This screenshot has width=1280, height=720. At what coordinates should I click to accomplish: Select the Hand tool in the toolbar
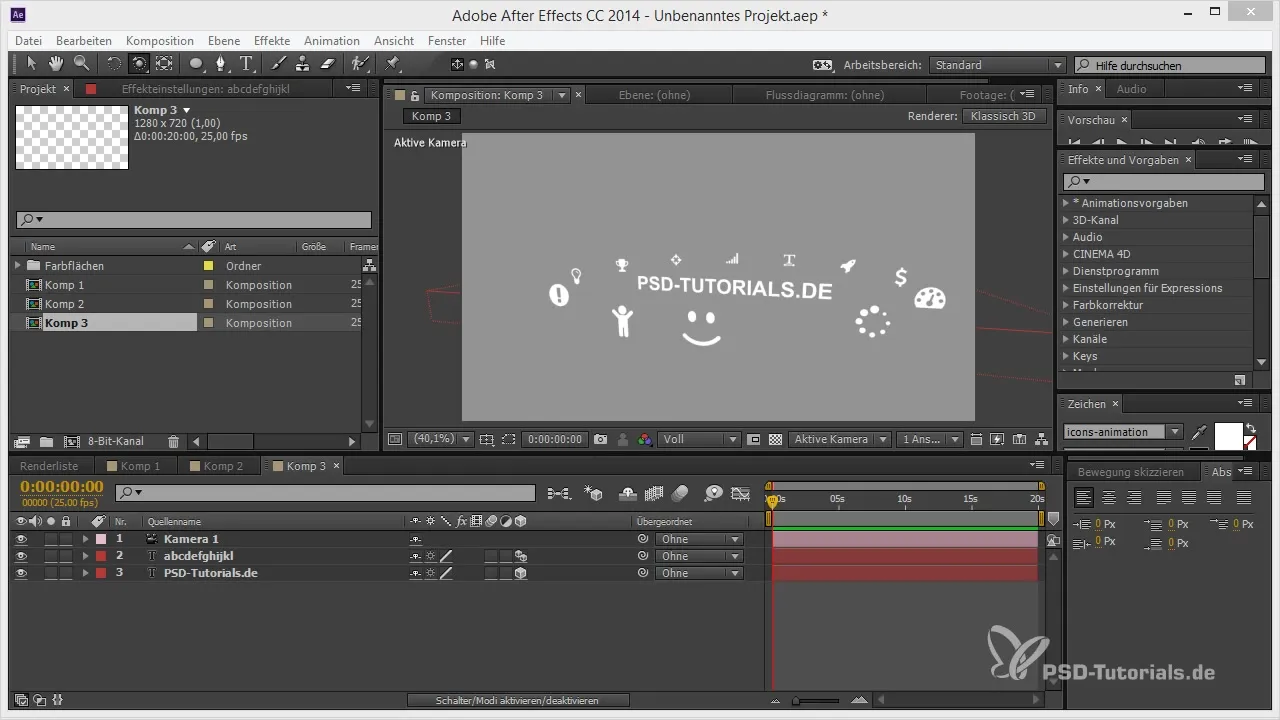[56, 64]
